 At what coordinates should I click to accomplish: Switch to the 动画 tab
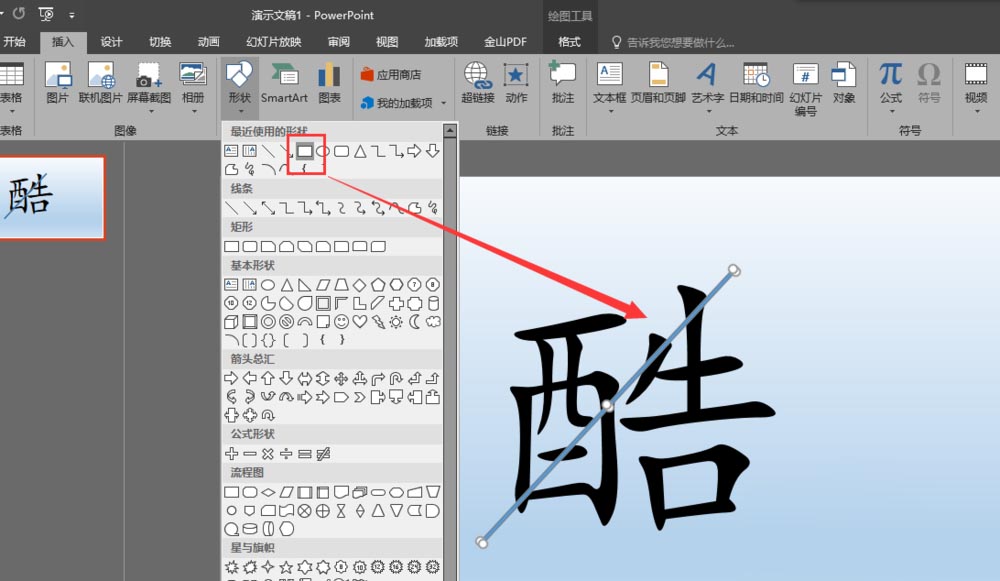(x=209, y=41)
